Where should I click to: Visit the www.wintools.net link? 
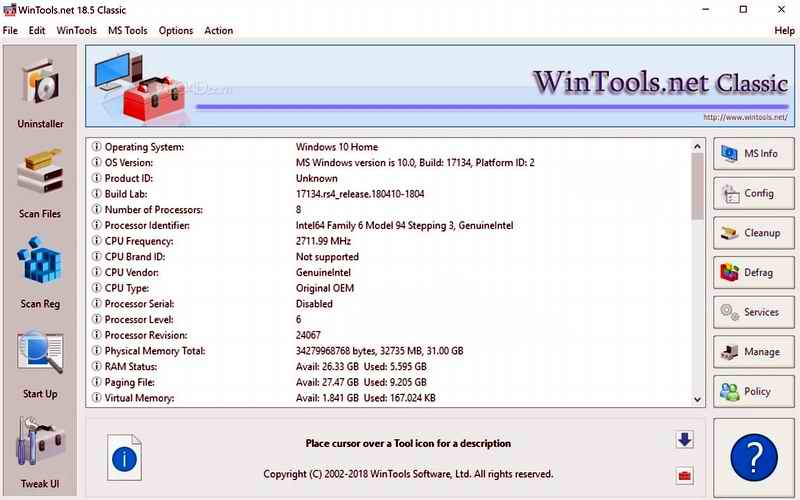[744, 117]
